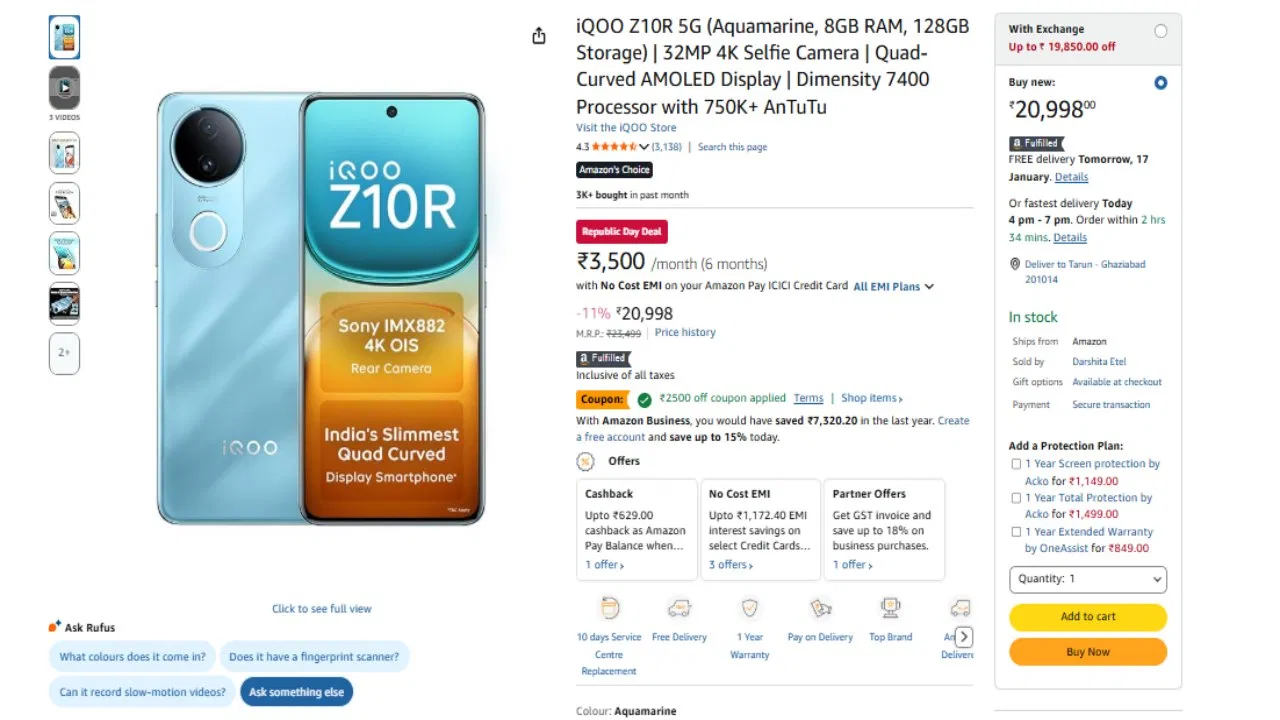Click the delivery location pin icon

[x=1015, y=264]
